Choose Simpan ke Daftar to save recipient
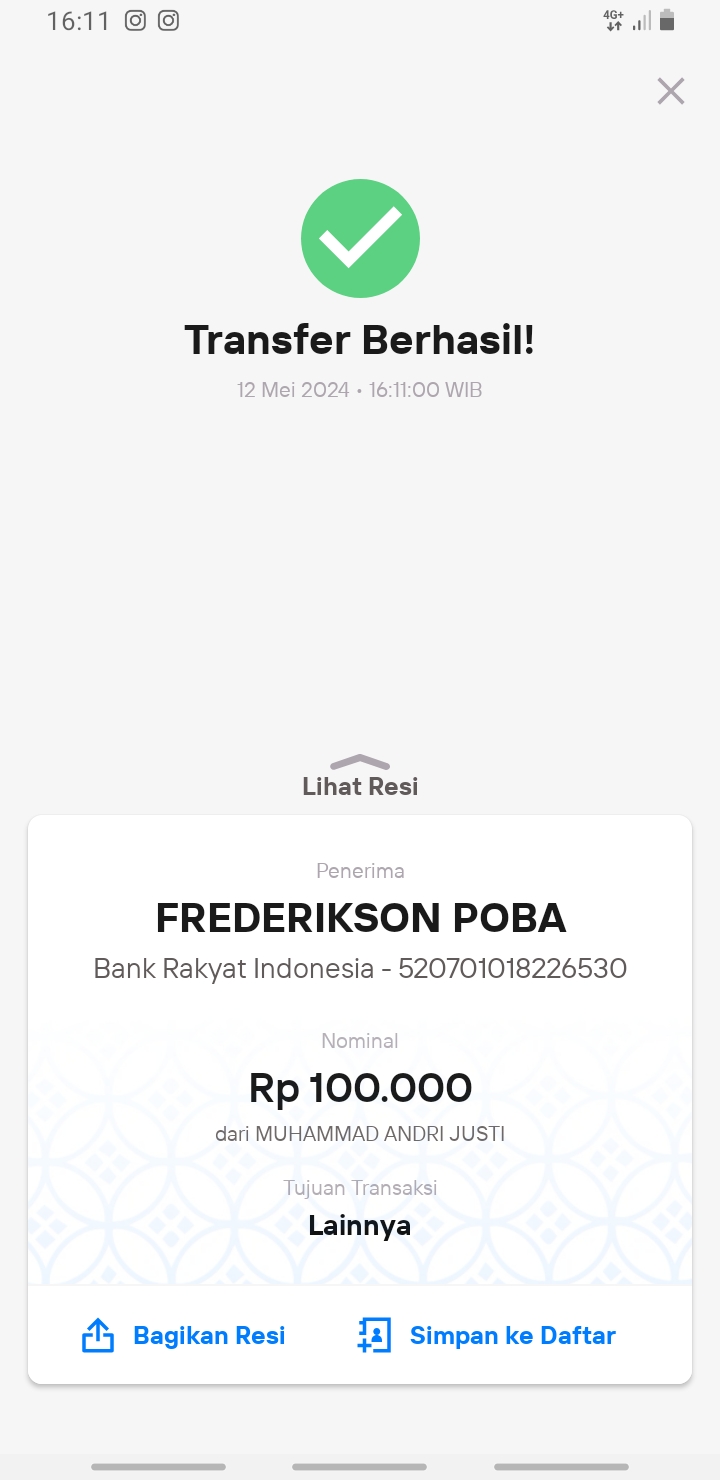Screen dimensions: 720x1480 point(513,1335)
